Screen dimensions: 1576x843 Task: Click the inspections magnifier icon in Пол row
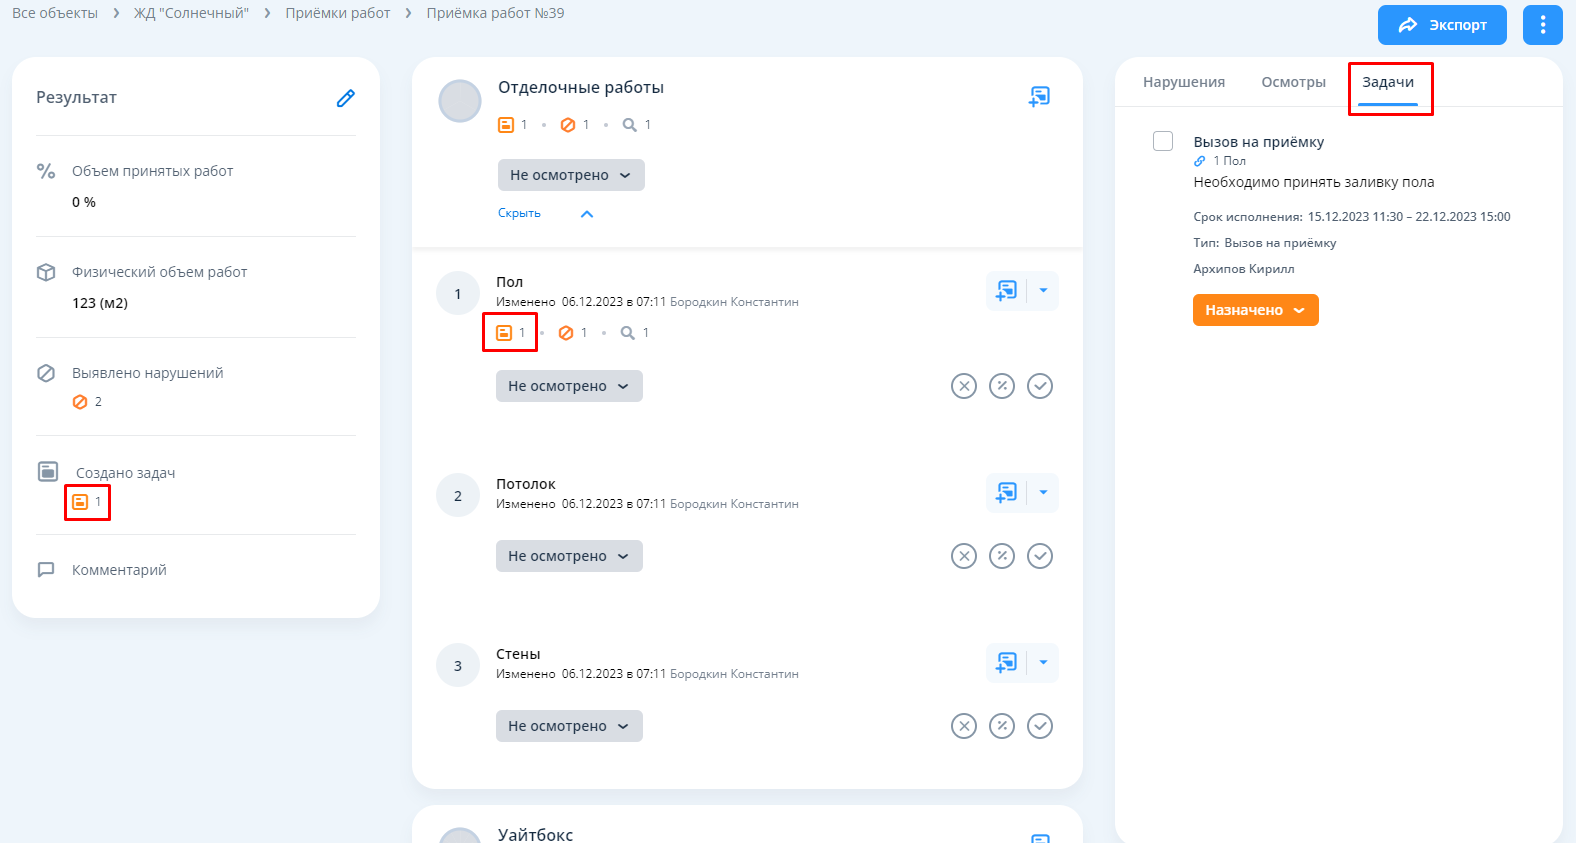pos(628,333)
